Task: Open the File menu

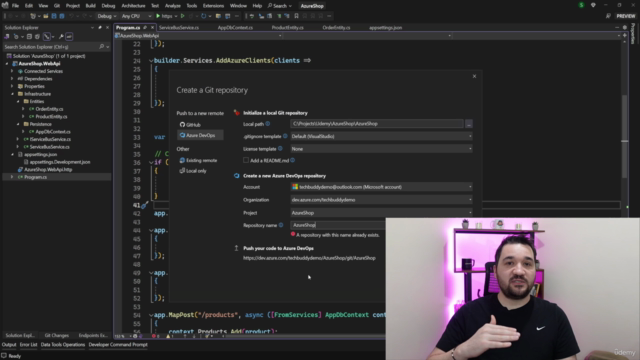Action: [x=15, y=6]
